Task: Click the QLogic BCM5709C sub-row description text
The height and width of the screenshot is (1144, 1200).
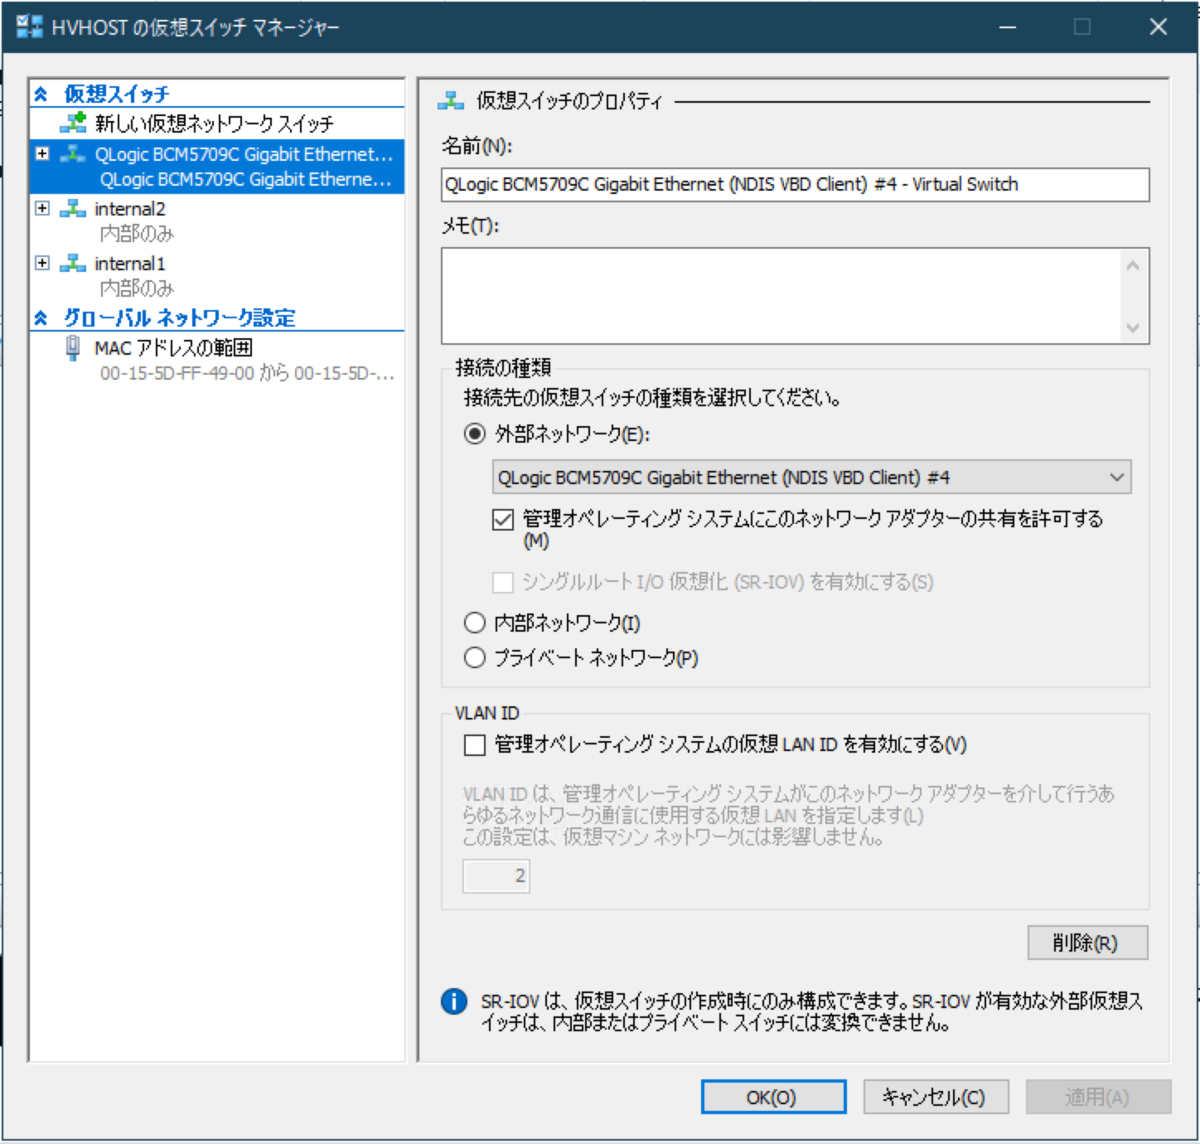Action: [245, 180]
